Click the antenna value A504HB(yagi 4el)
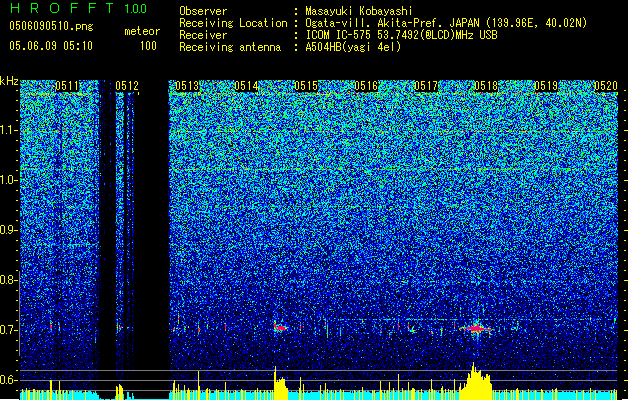The height and width of the screenshot is (400, 629). (353, 47)
